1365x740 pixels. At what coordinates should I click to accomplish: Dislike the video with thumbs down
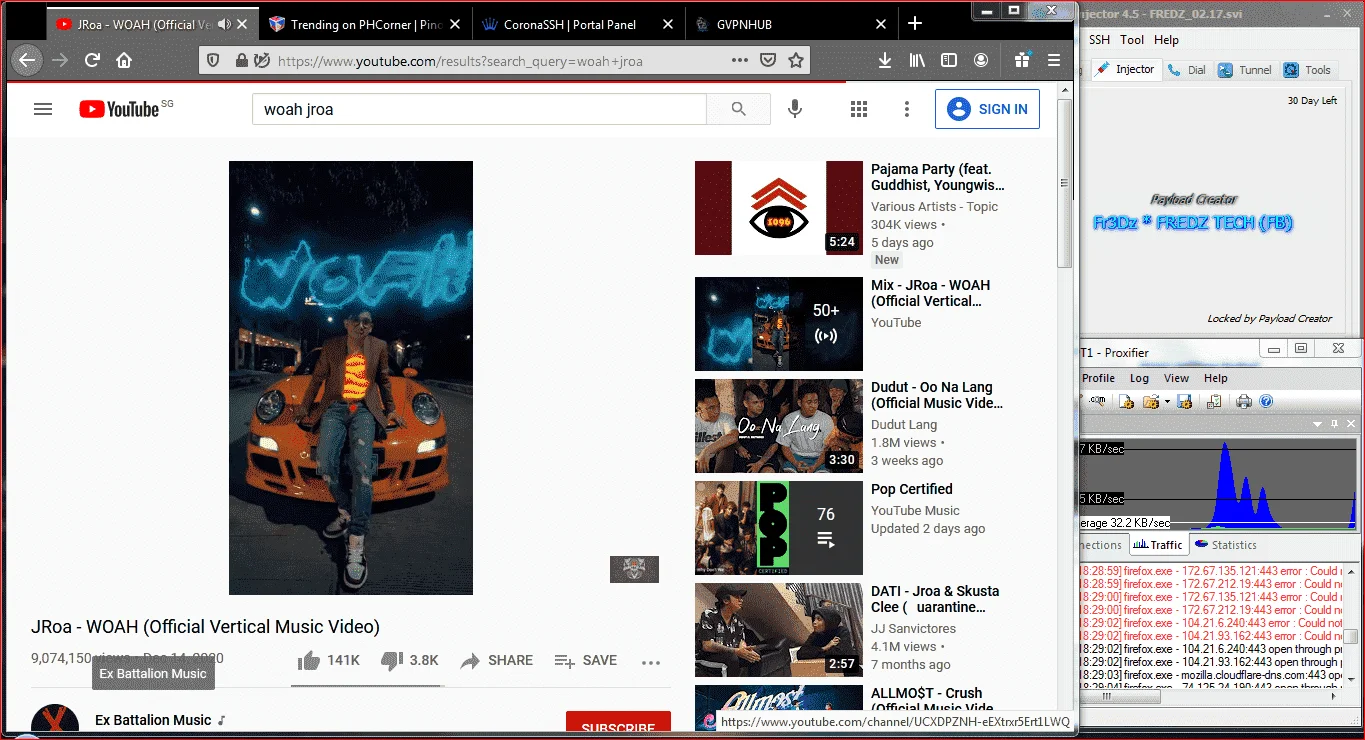[x=392, y=660]
